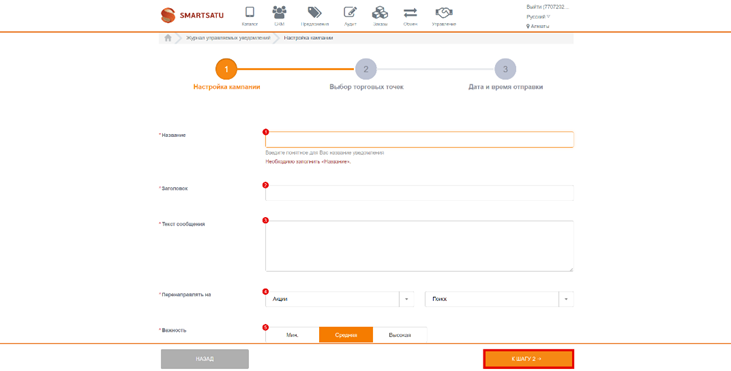
Task: Click the SmartSatu logo
Action: tap(192, 15)
